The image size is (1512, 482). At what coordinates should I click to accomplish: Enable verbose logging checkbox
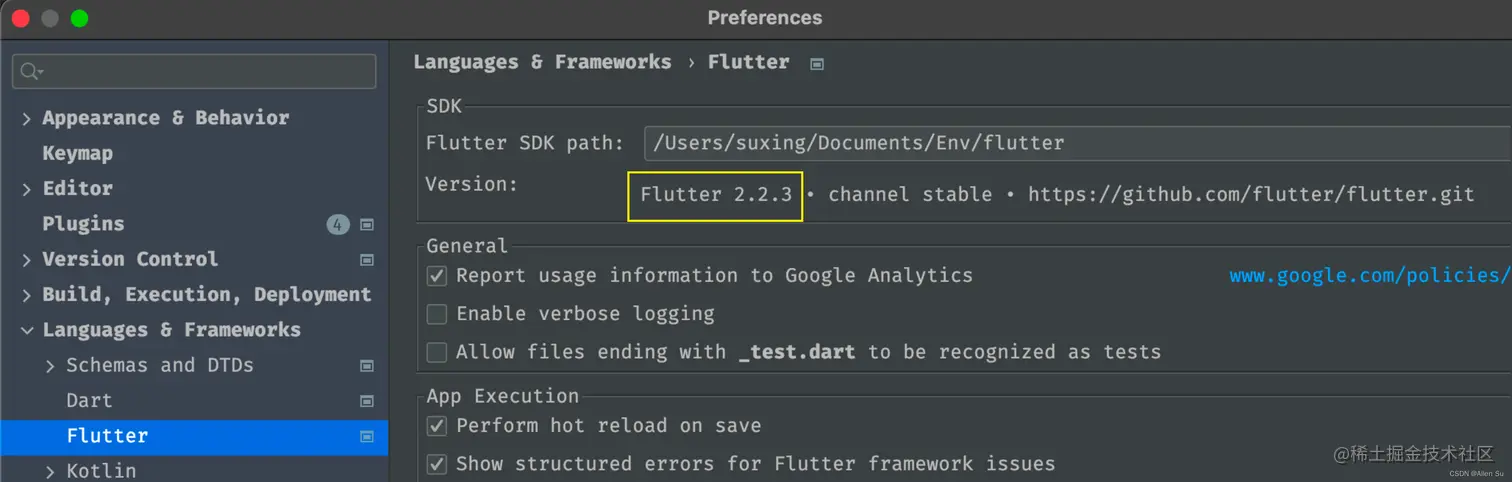(x=437, y=314)
